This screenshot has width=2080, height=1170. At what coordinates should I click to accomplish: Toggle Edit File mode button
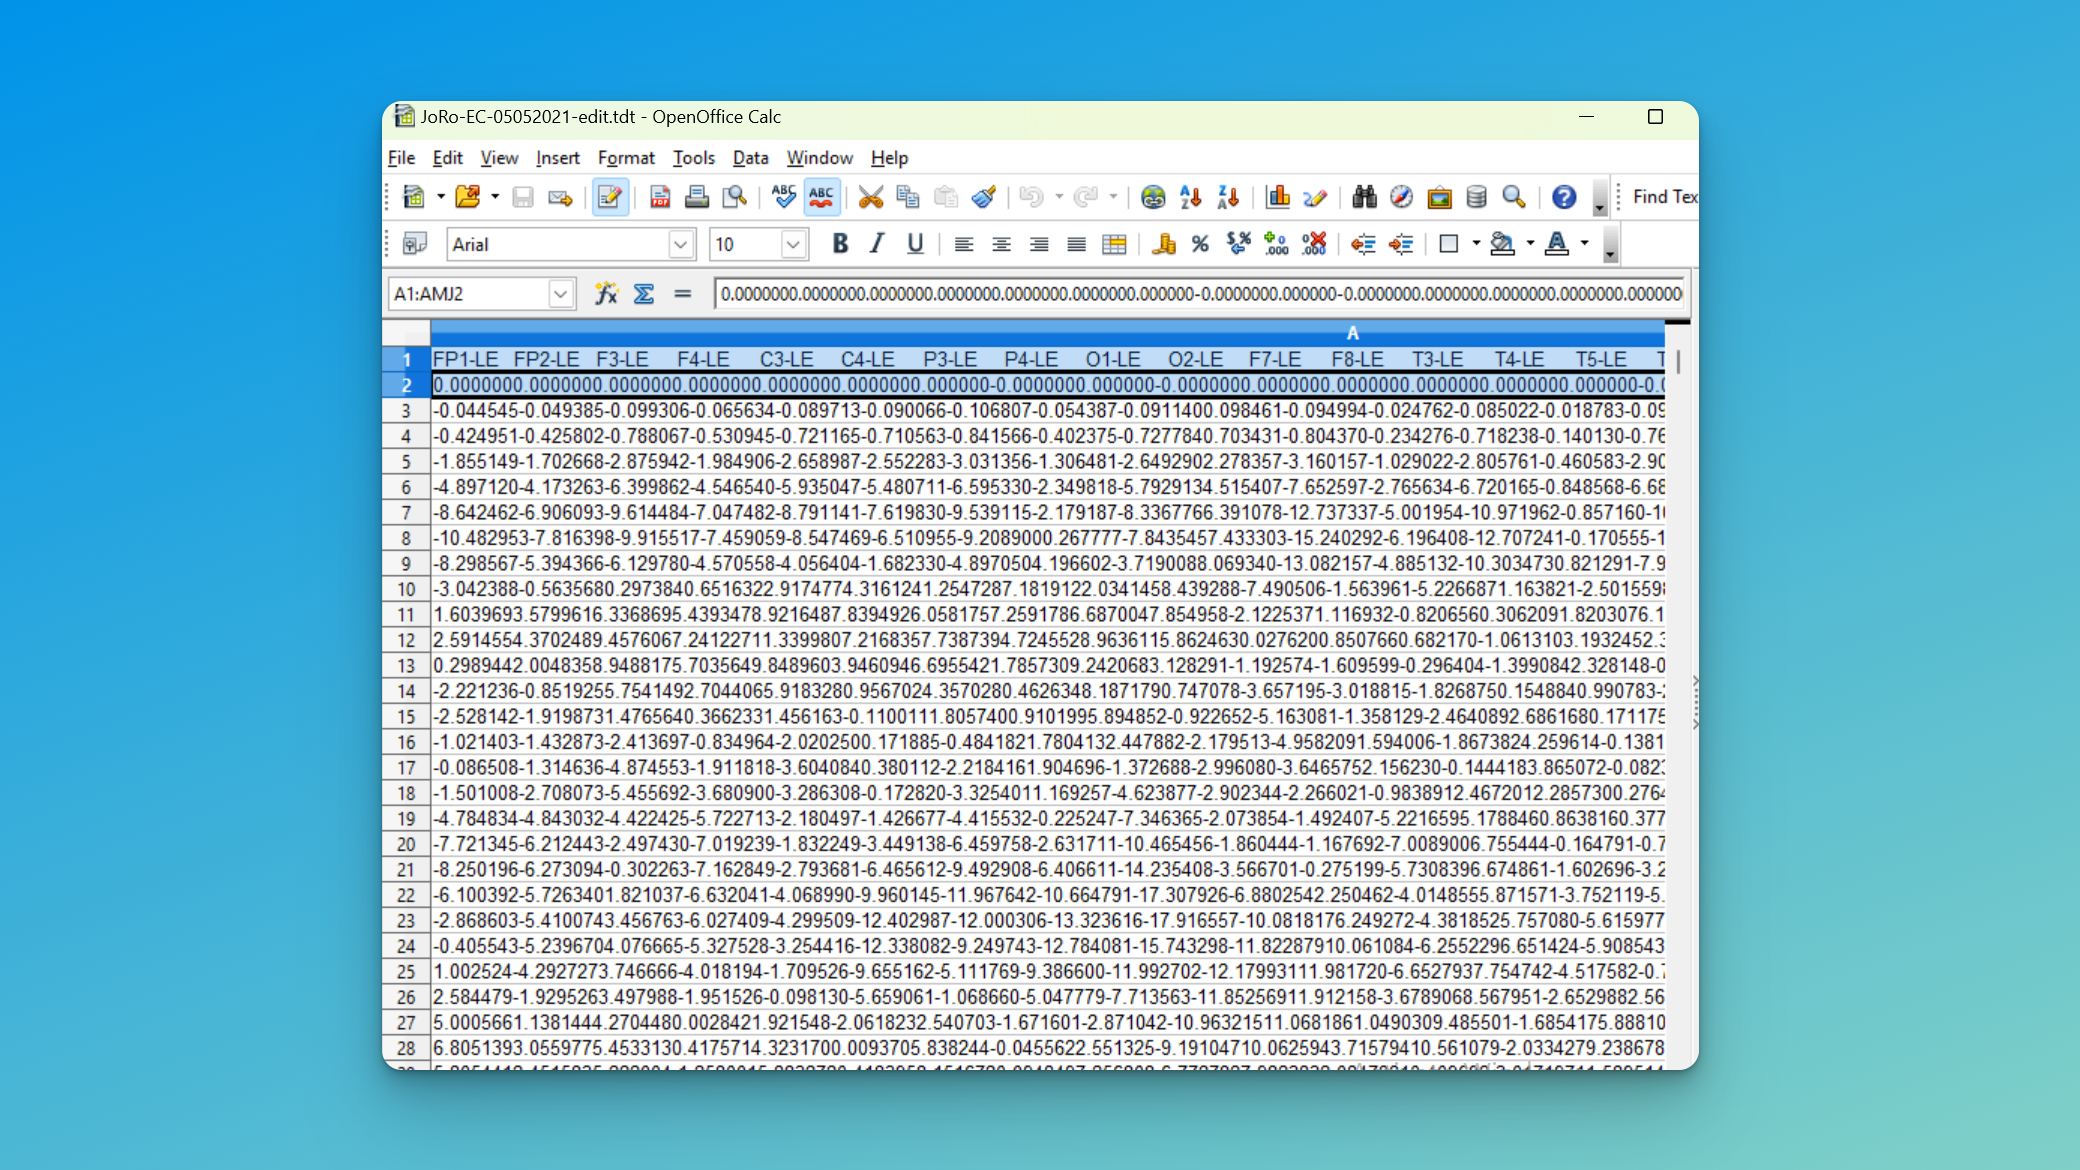point(609,197)
